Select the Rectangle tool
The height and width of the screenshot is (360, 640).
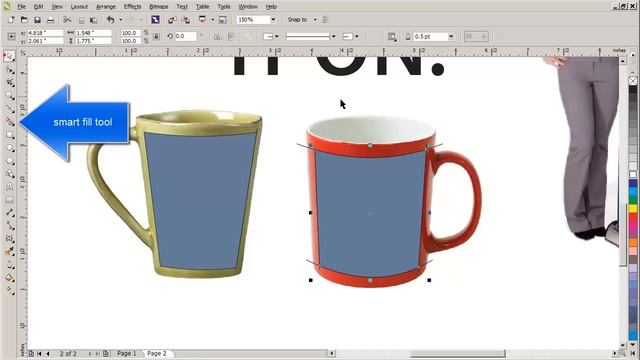[x=9, y=135]
